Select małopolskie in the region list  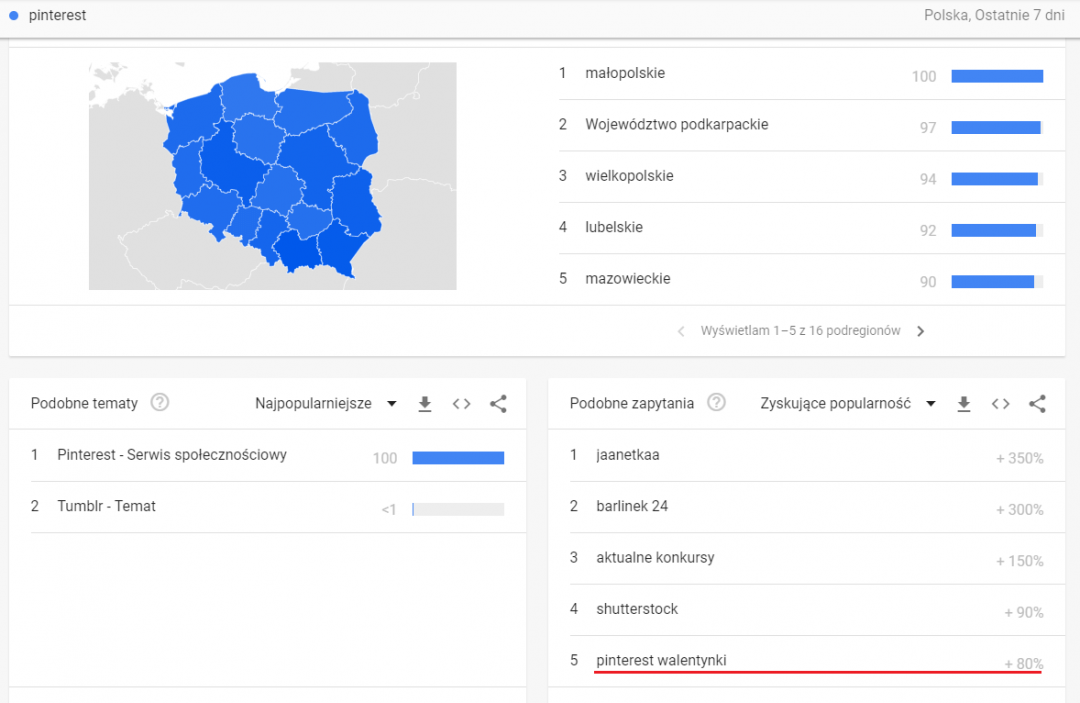(x=625, y=74)
